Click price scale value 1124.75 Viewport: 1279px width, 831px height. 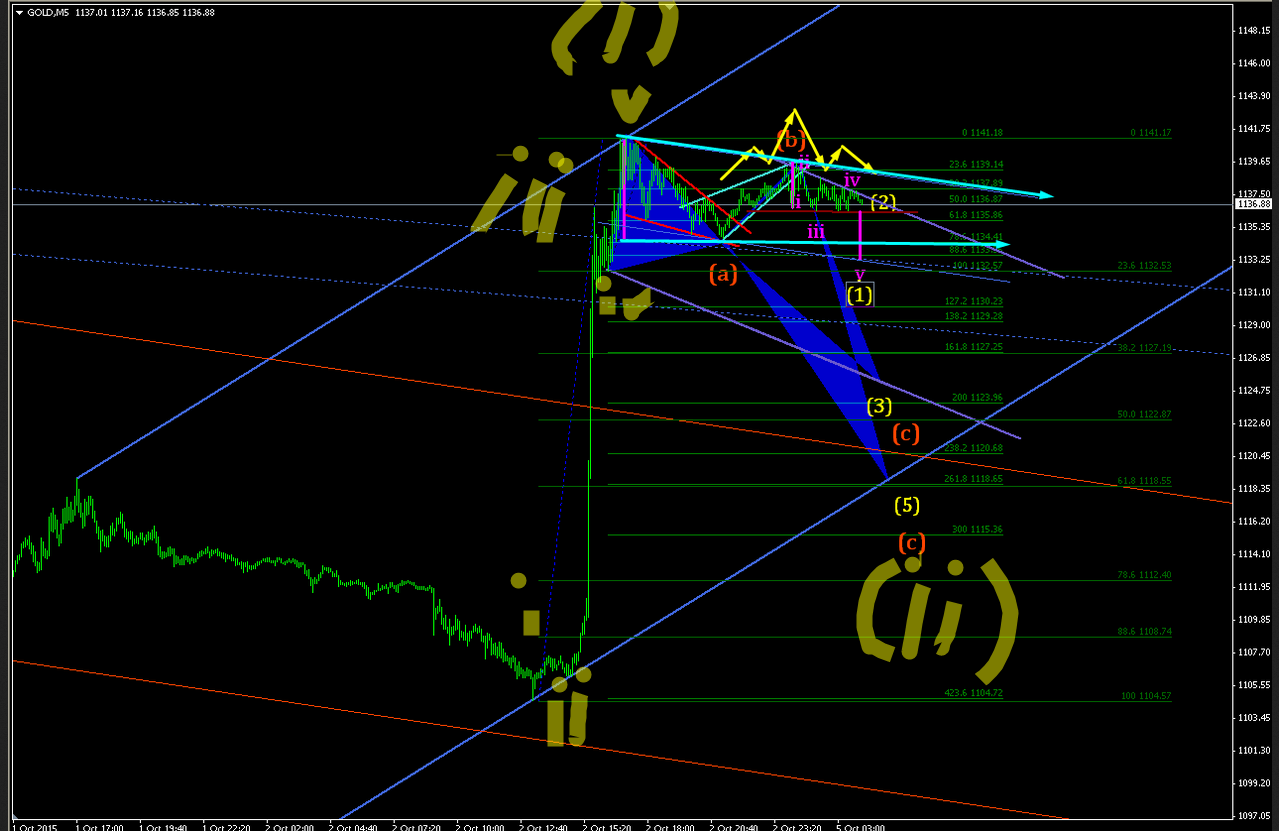click(x=1253, y=390)
